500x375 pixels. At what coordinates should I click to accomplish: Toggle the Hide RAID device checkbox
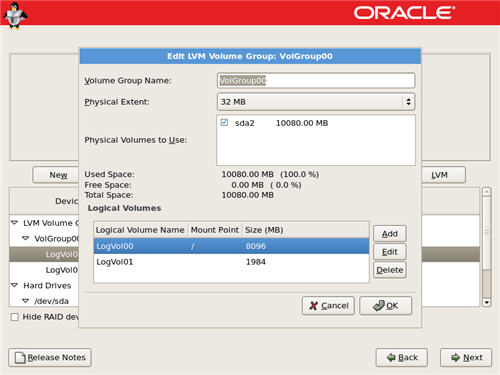tap(15, 317)
